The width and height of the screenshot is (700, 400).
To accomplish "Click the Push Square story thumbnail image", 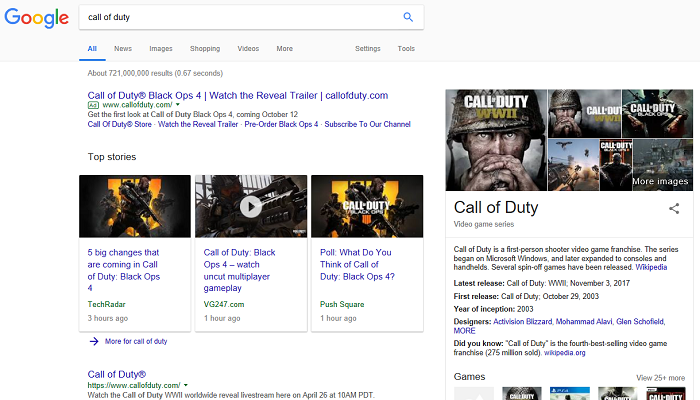I will [x=367, y=206].
